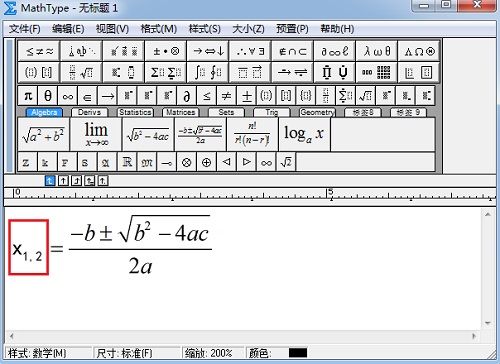Insert the double-struck R symbol
The height and width of the screenshot is (364, 500).
[127, 162]
